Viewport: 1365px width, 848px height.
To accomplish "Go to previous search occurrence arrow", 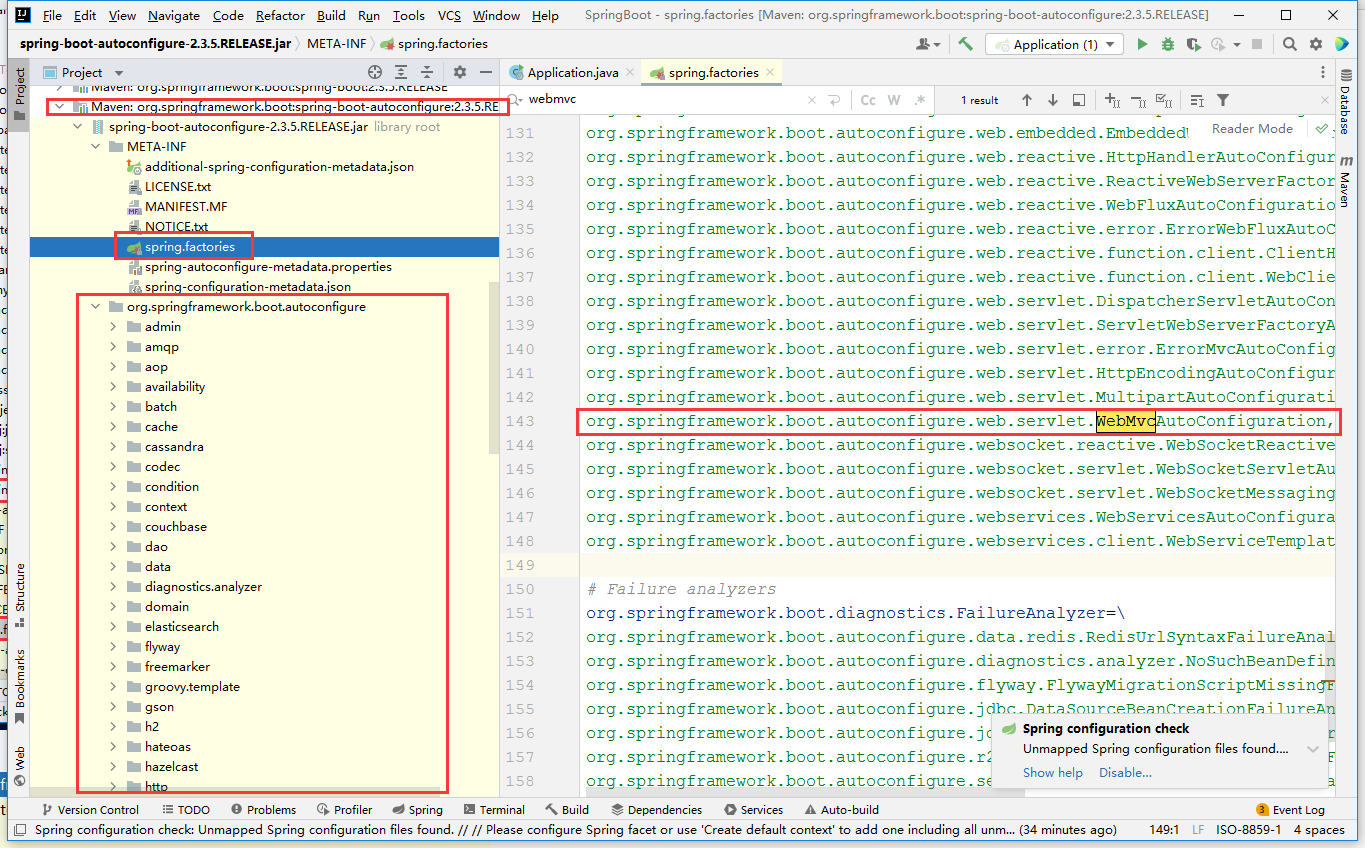I will click(1027, 100).
